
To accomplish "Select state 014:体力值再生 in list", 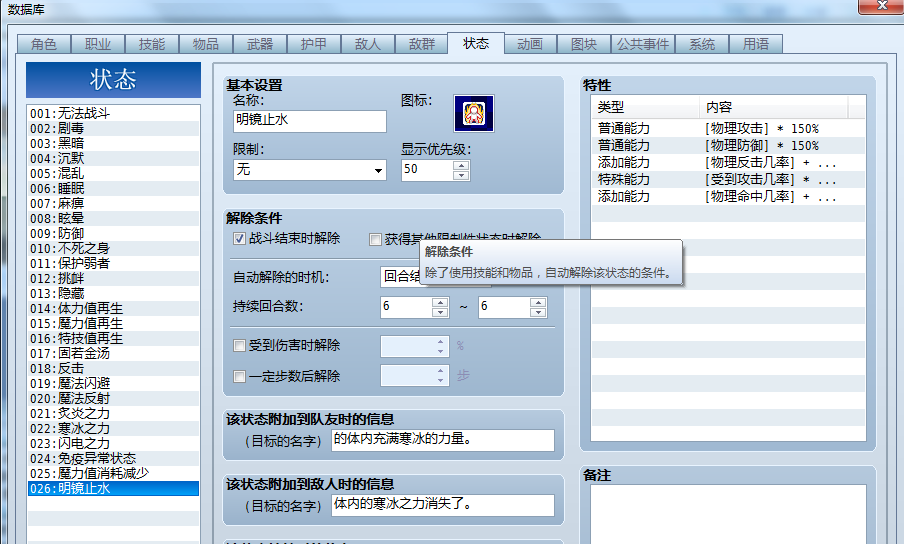I will 114,308.
